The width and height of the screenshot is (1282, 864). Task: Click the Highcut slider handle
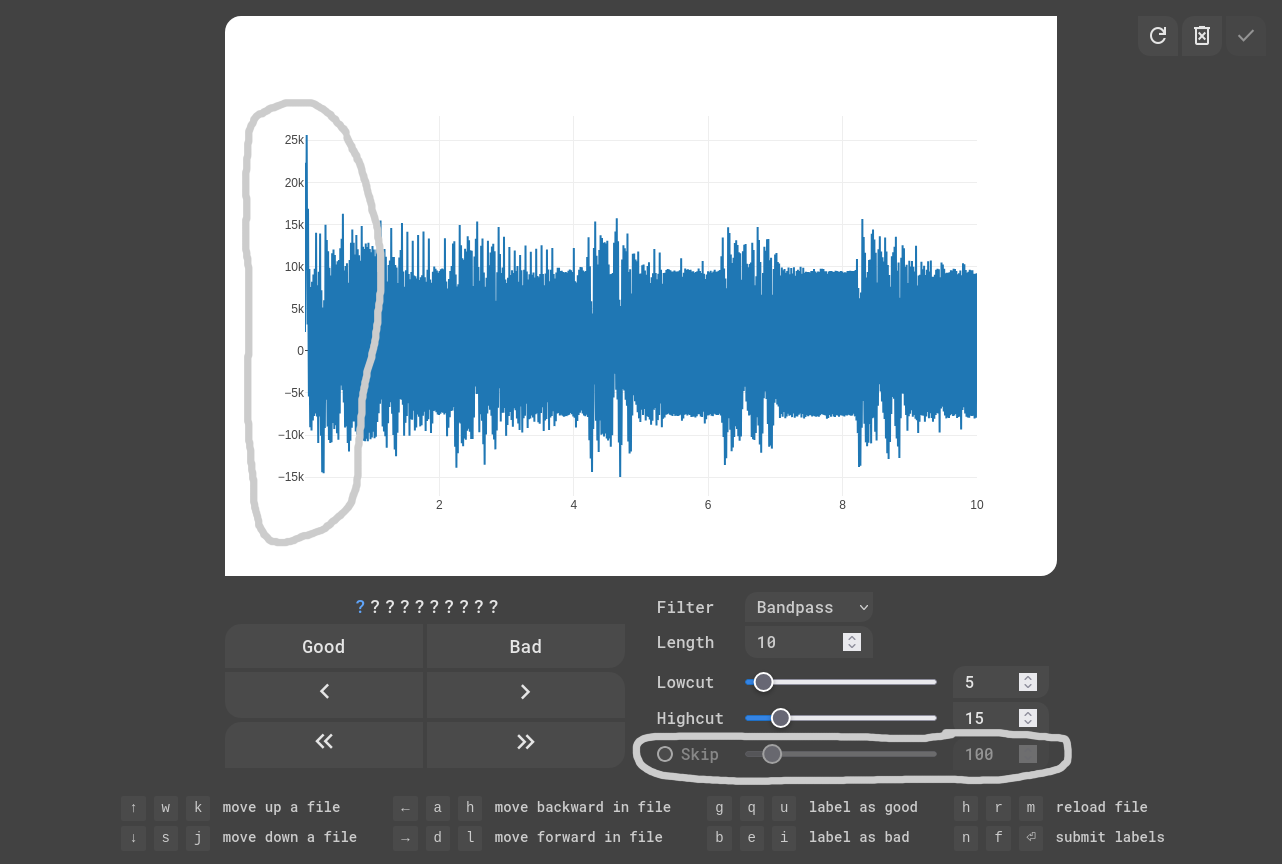[x=780, y=718]
